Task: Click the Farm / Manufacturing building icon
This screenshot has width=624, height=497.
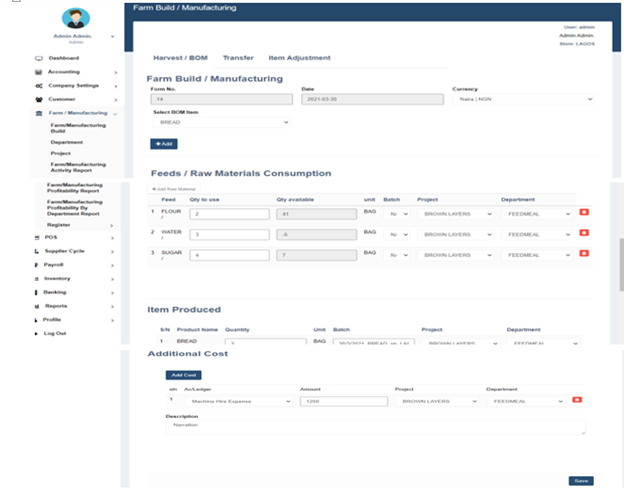Action: click(x=39, y=113)
